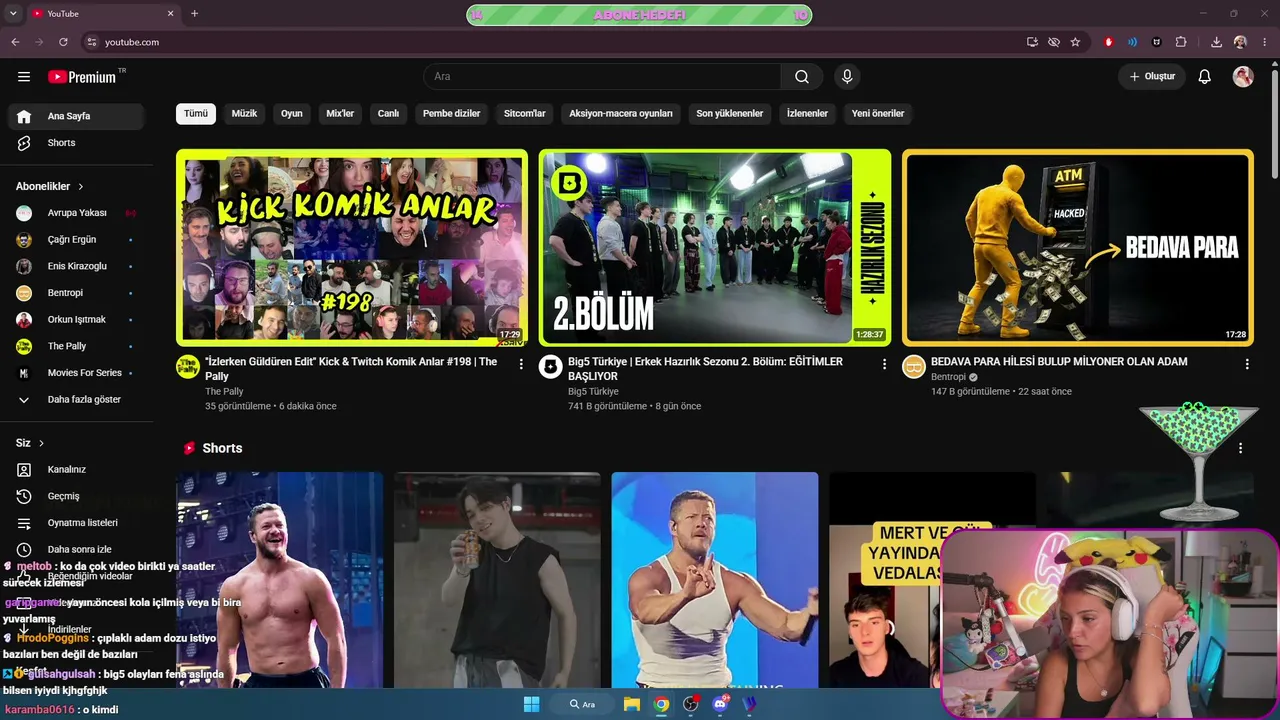
Task: Play the Bedava Para ATM thumbnail
Action: click(1078, 248)
